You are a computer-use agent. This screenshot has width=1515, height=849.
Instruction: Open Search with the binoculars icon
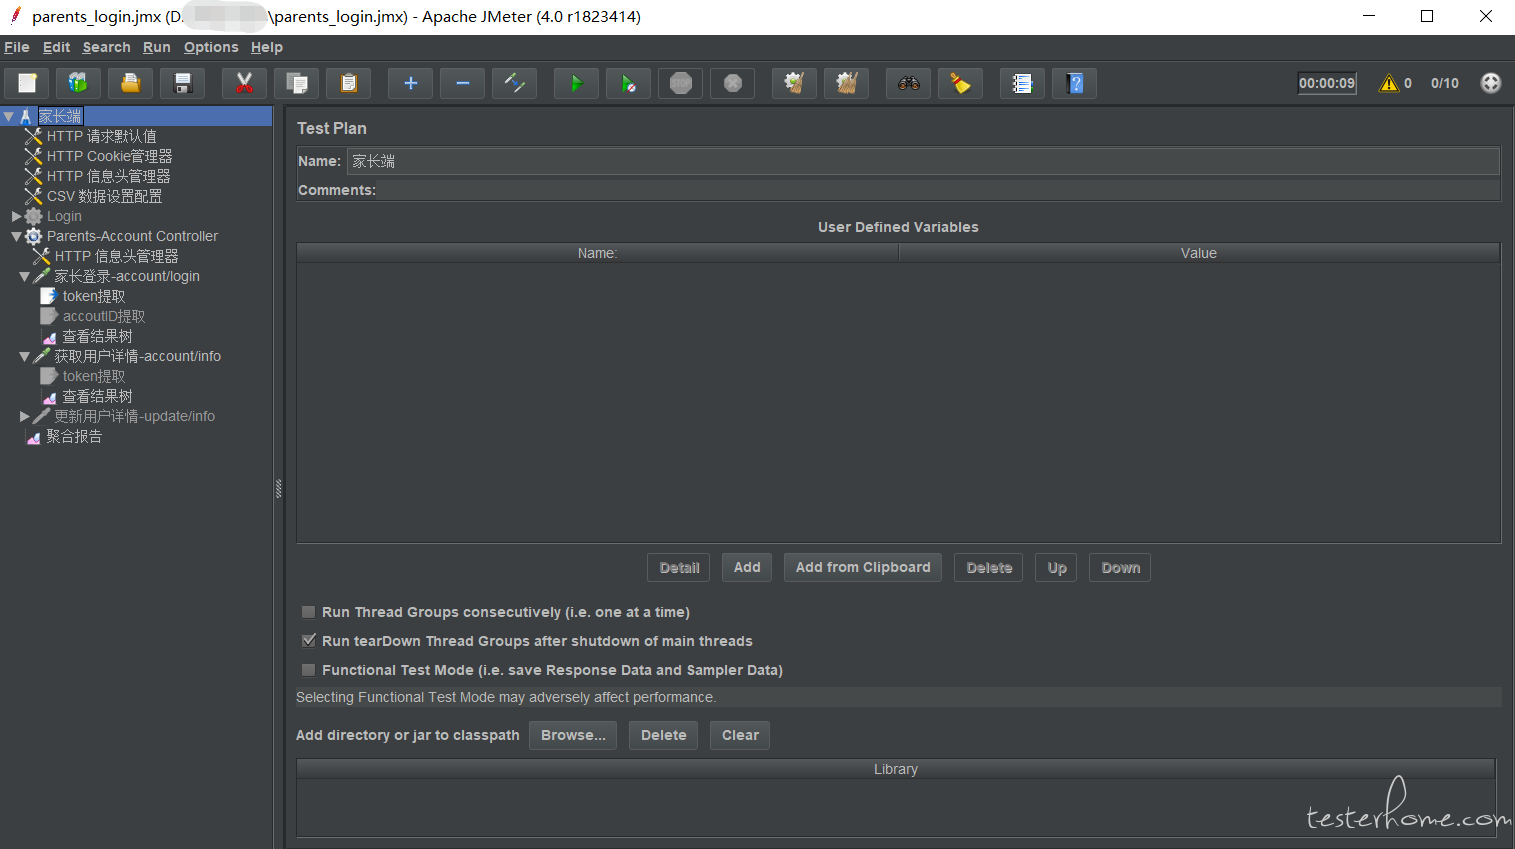pos(908,83)
